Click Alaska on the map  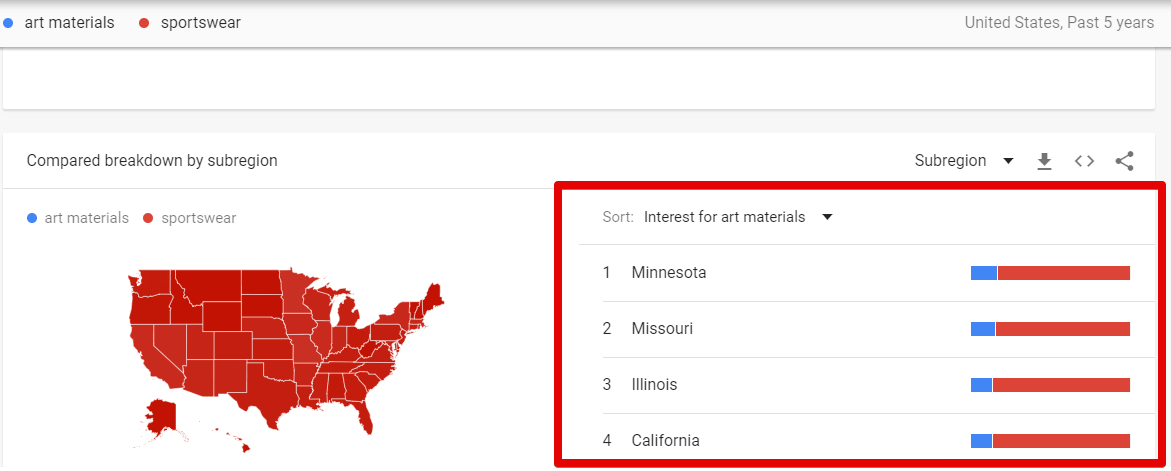coord(161,415)
